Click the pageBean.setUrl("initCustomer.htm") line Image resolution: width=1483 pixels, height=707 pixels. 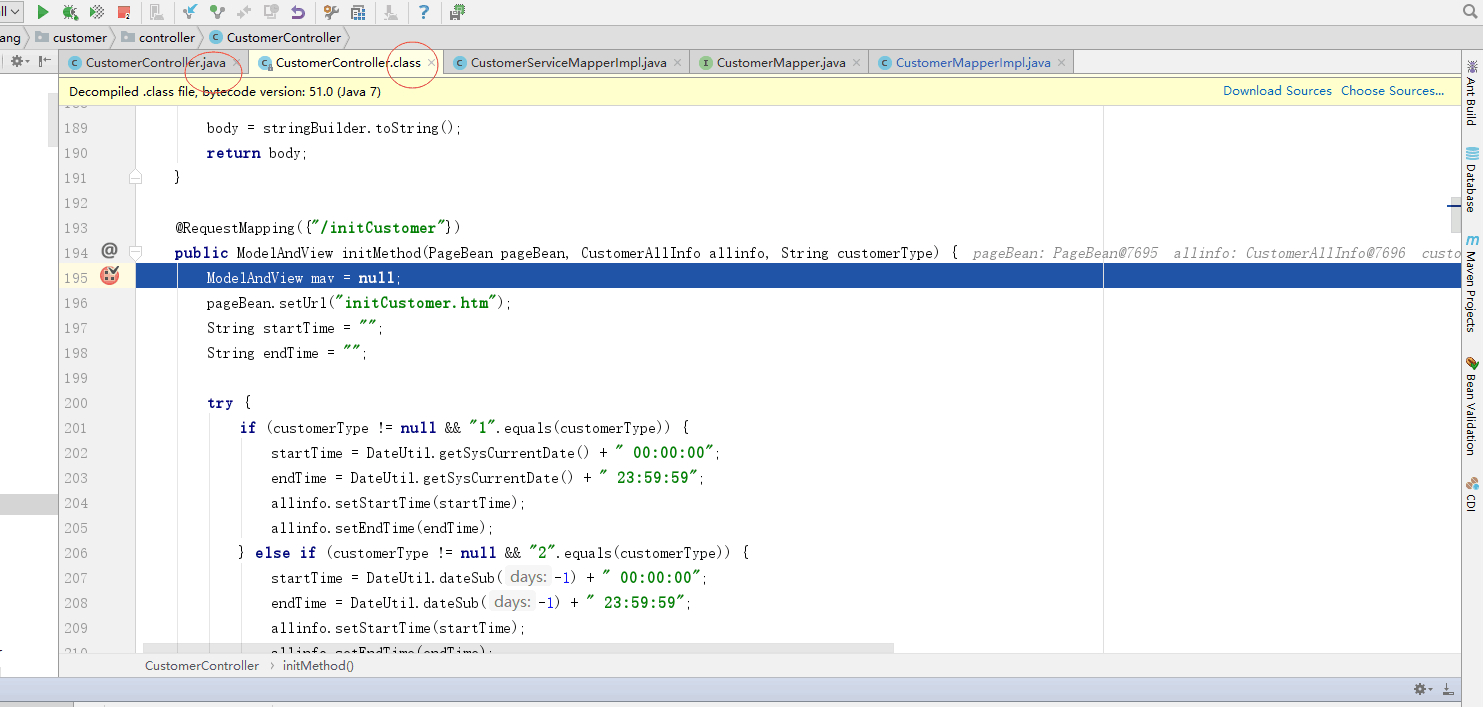pyautogui.click(x=359, y=303)
